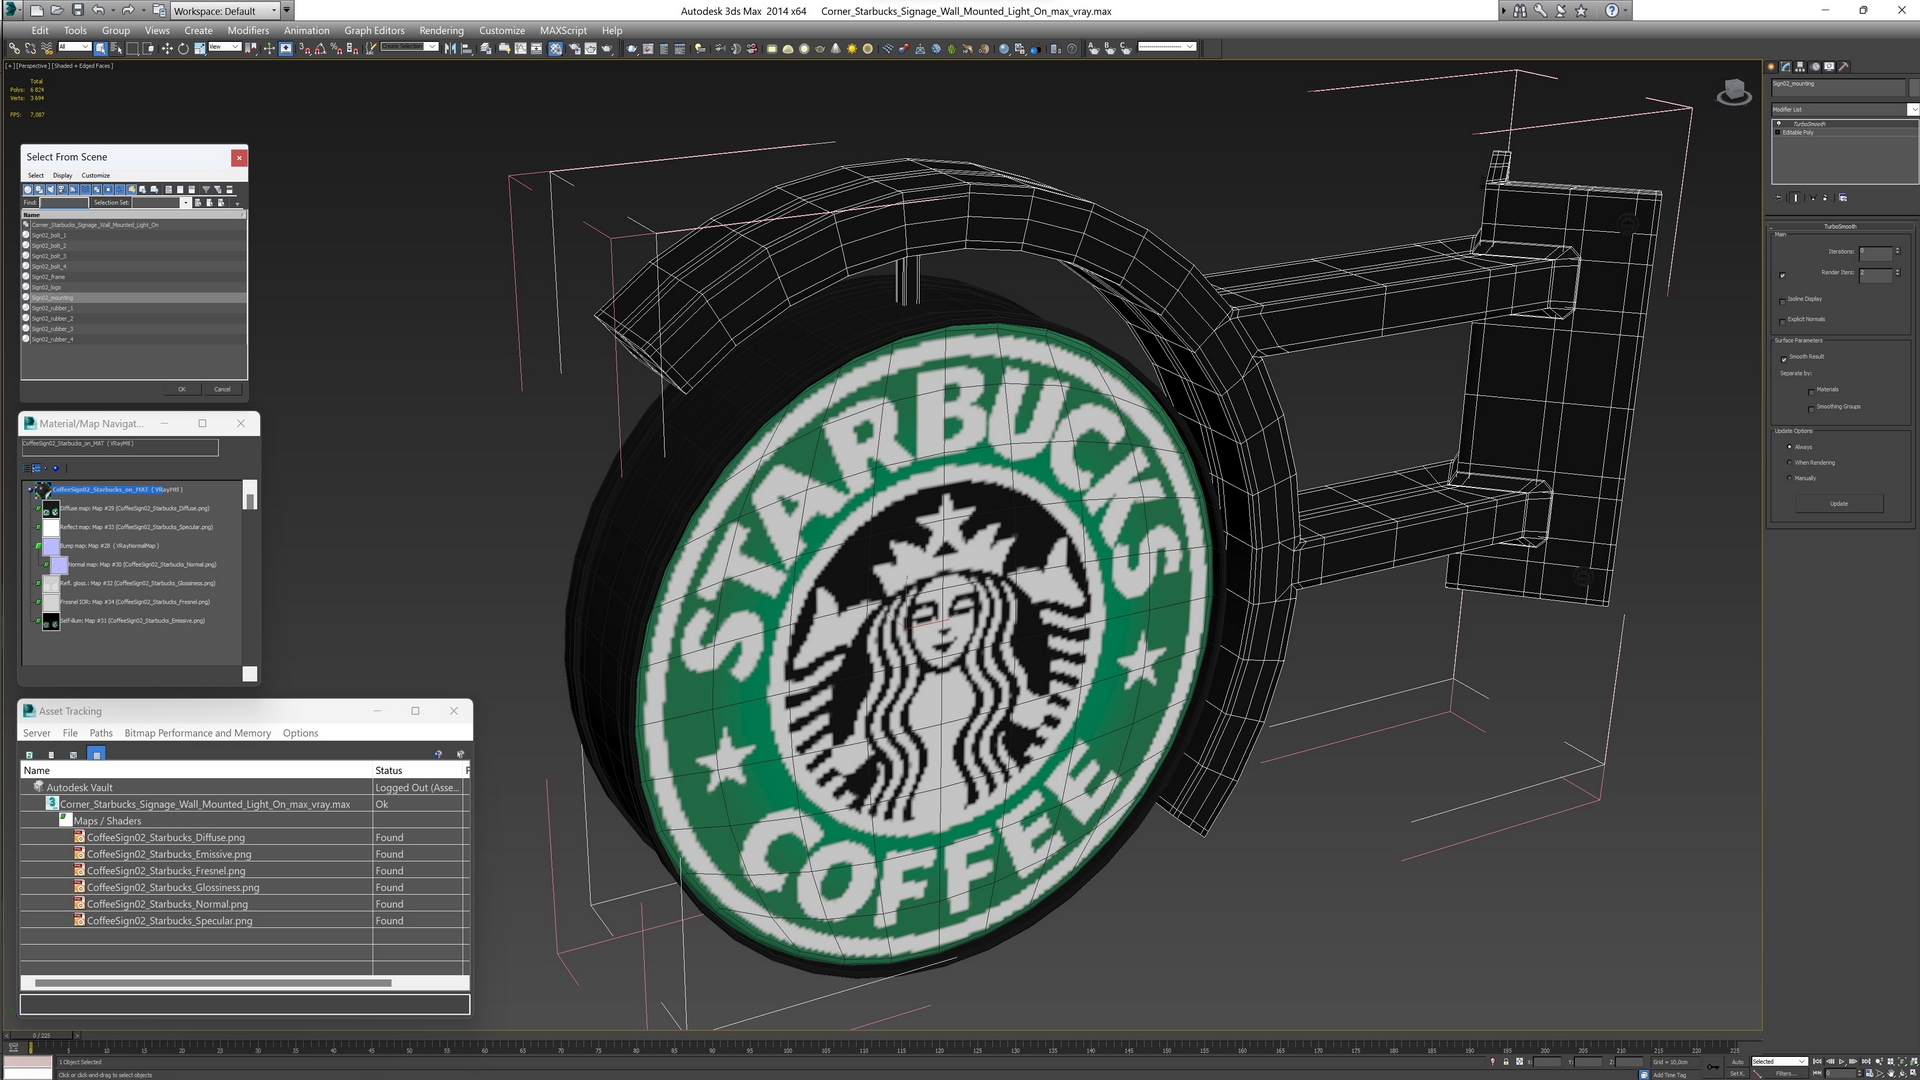Open the Modify command panel tab

[1786, 67]
